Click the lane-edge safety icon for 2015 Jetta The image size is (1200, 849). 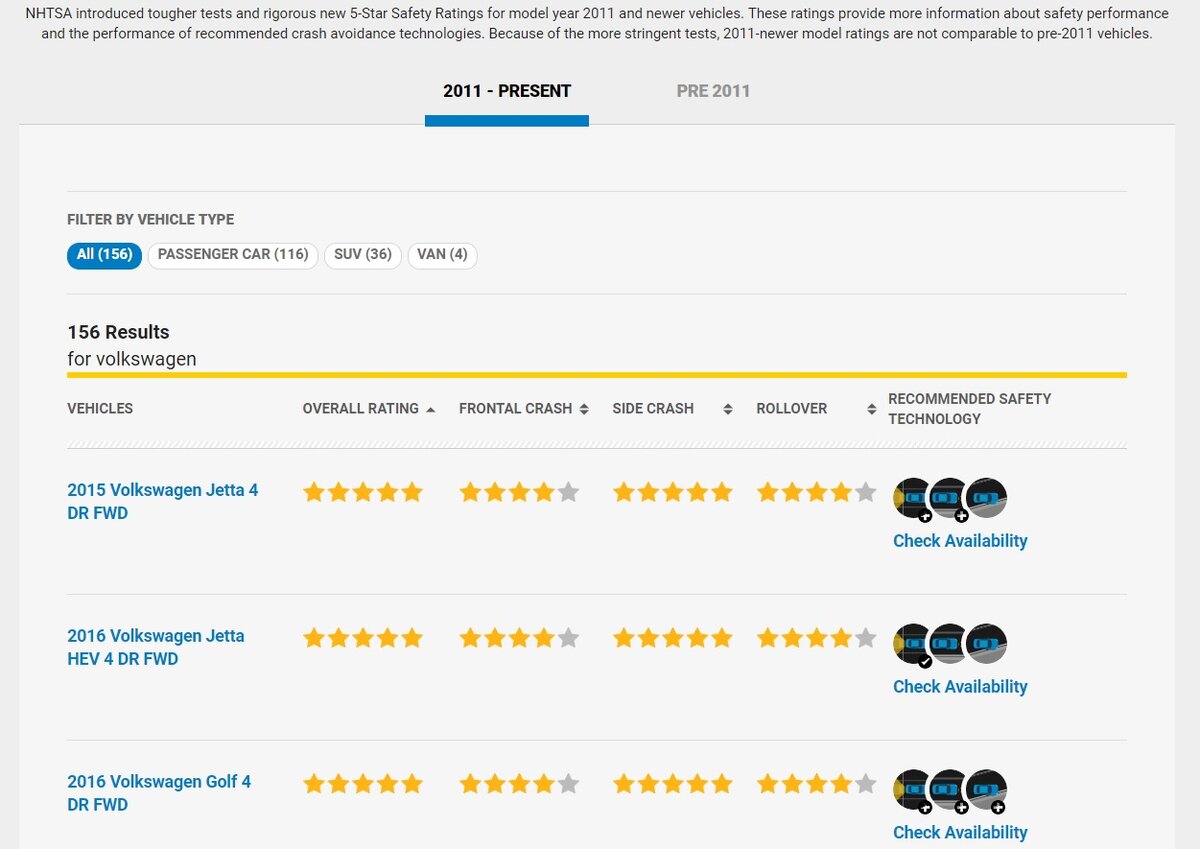pos(986,498)
